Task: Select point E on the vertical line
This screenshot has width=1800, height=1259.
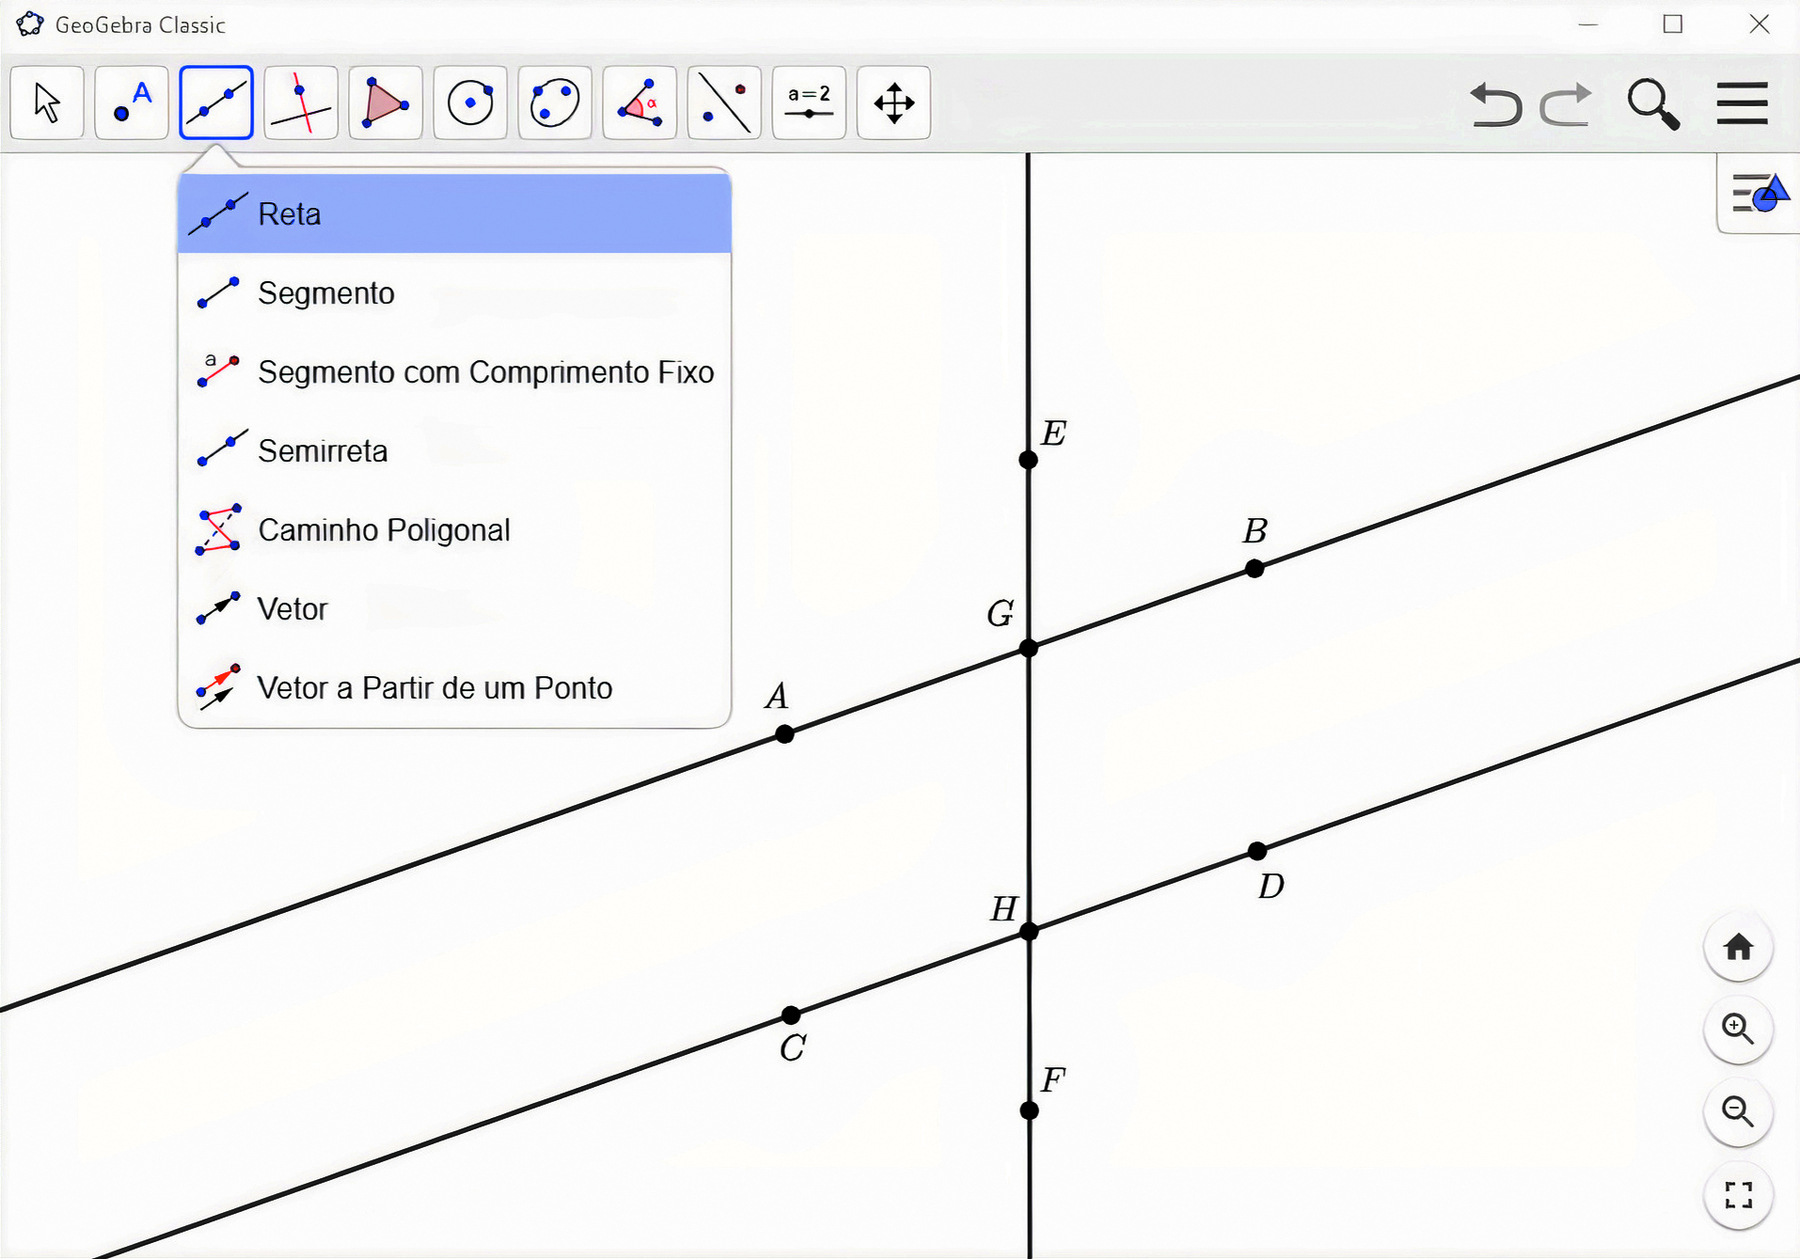Action: 1028,460
